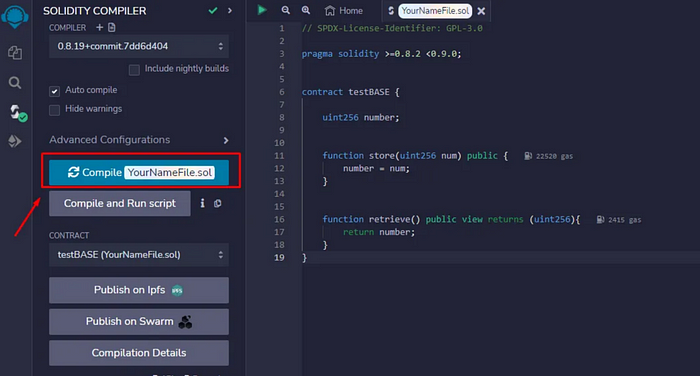
Task: Run the script with the green play icon
Action: (262, 10)
